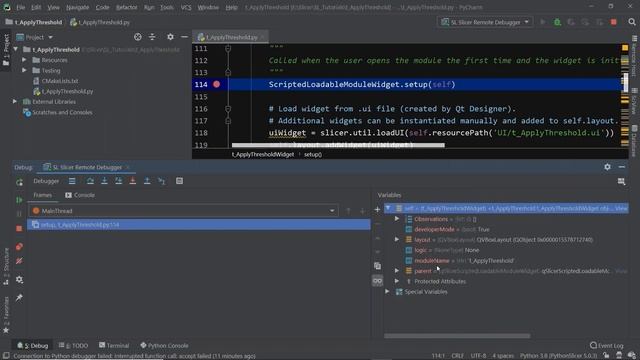
Task: Open the Debug tool window button
Action: [x=33, y=345]
